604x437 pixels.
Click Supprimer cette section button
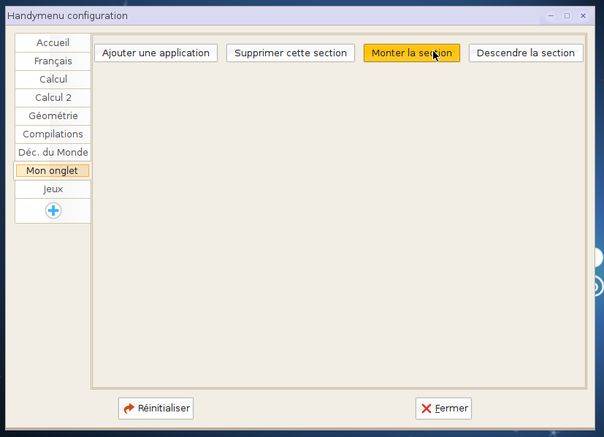click(x=290, y=53)
